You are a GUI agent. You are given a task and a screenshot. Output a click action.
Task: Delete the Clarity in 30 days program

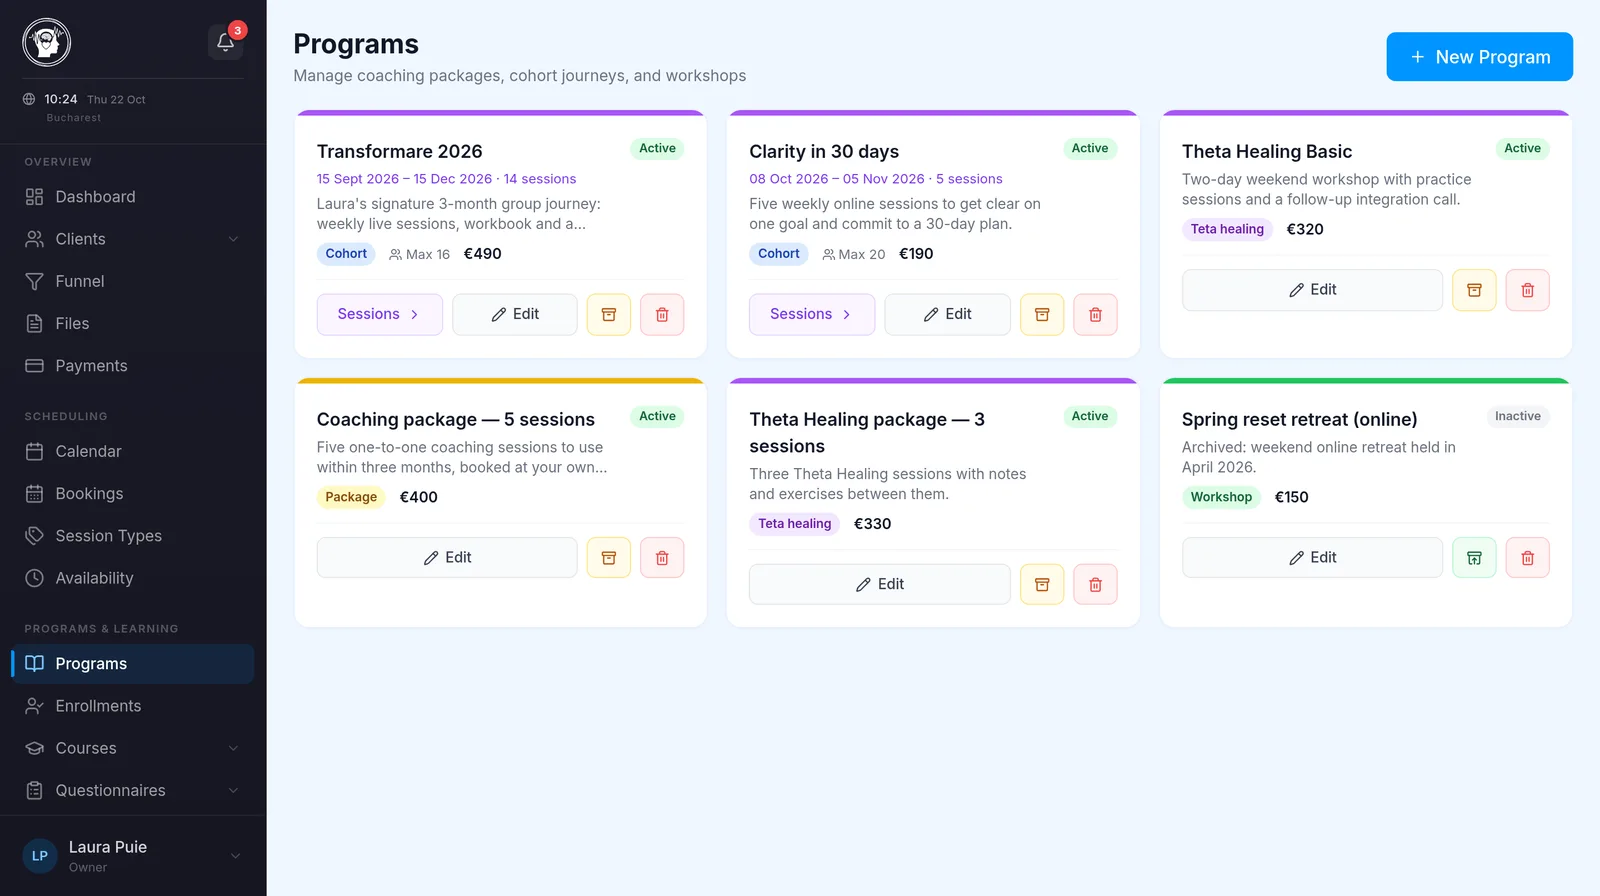point(1095,314)
